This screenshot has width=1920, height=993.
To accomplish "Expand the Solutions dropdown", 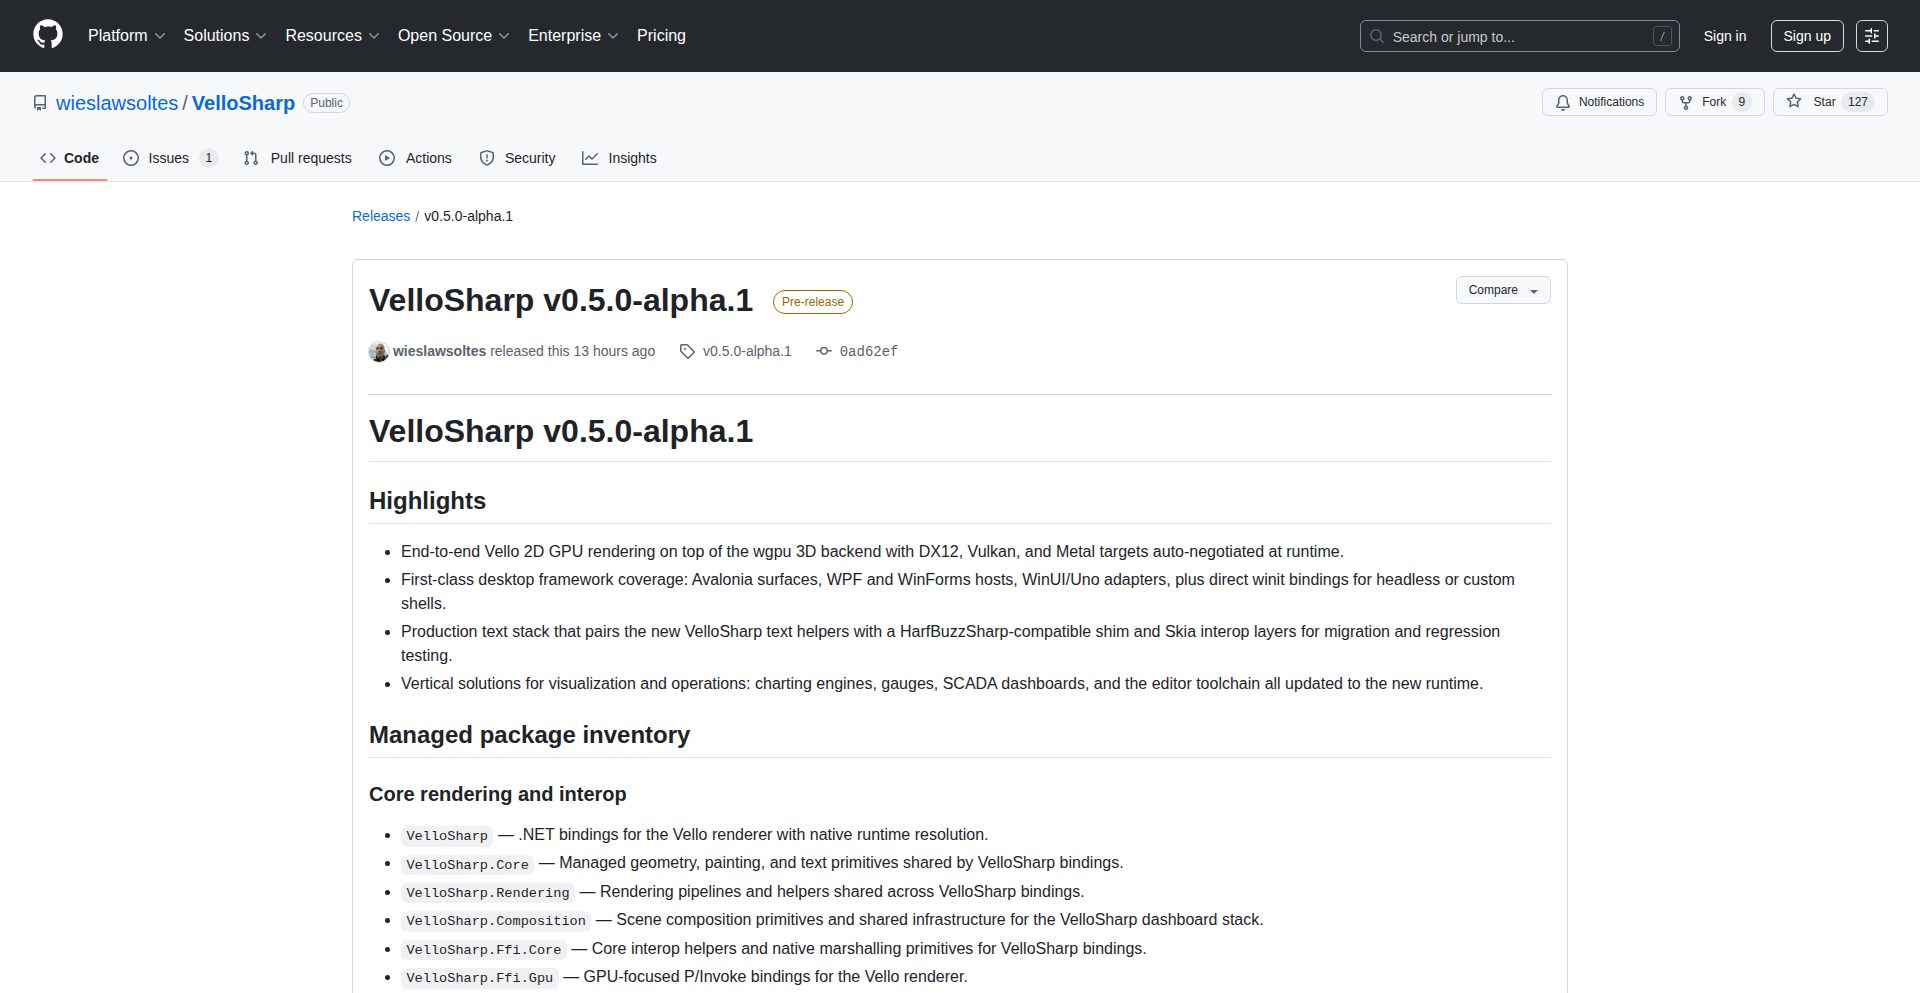I will coord(224,36).
